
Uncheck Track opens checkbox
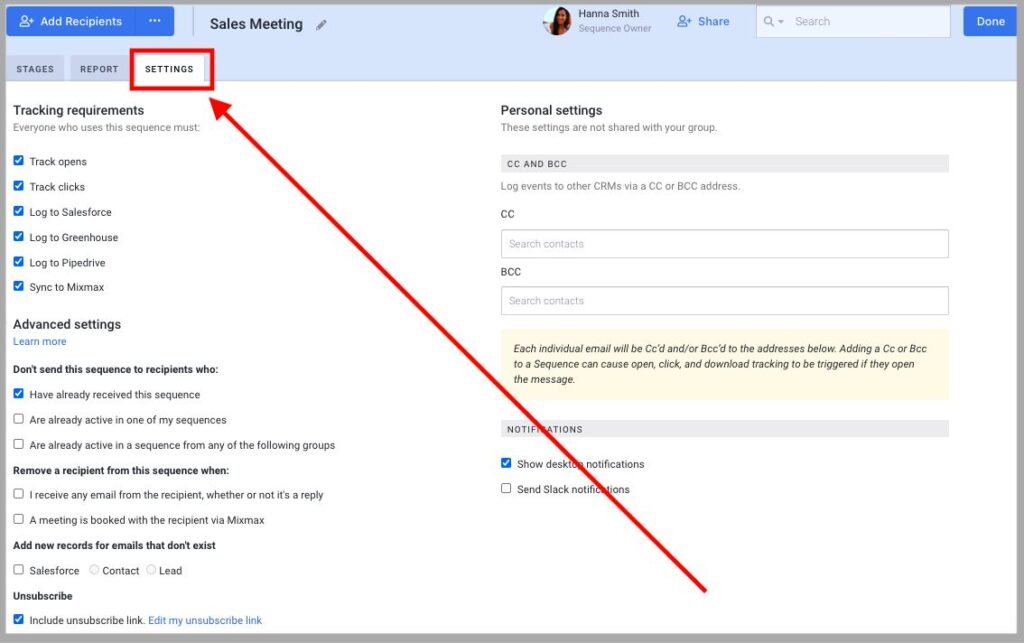18,161
